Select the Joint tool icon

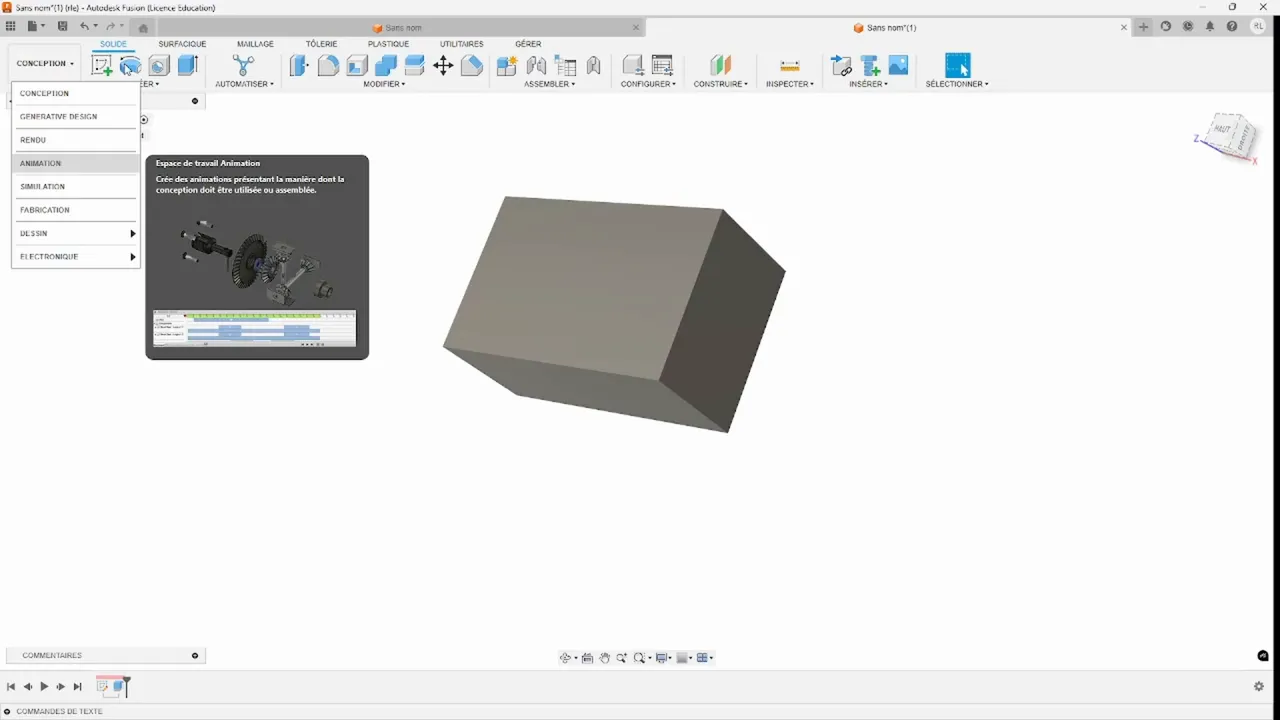point(536,66)
